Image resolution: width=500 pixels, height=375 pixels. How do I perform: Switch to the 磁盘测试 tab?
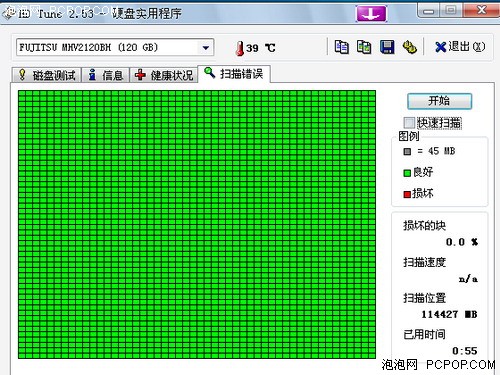click(46, 75)
